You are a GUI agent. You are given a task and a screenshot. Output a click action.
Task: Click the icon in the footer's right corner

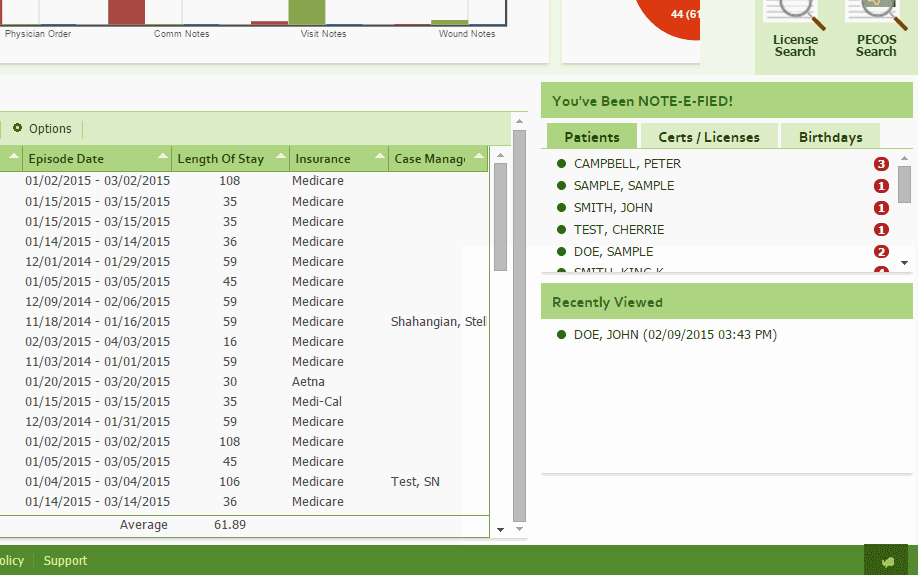pyautogui.click(x=885, y=561)
